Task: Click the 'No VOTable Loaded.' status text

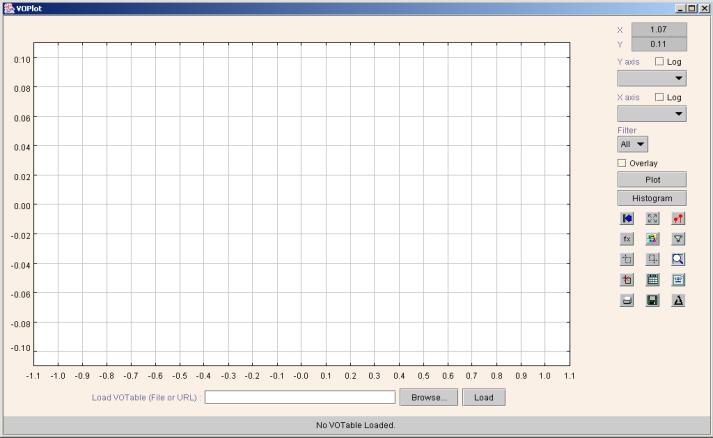Action: (x=356, y=425)
